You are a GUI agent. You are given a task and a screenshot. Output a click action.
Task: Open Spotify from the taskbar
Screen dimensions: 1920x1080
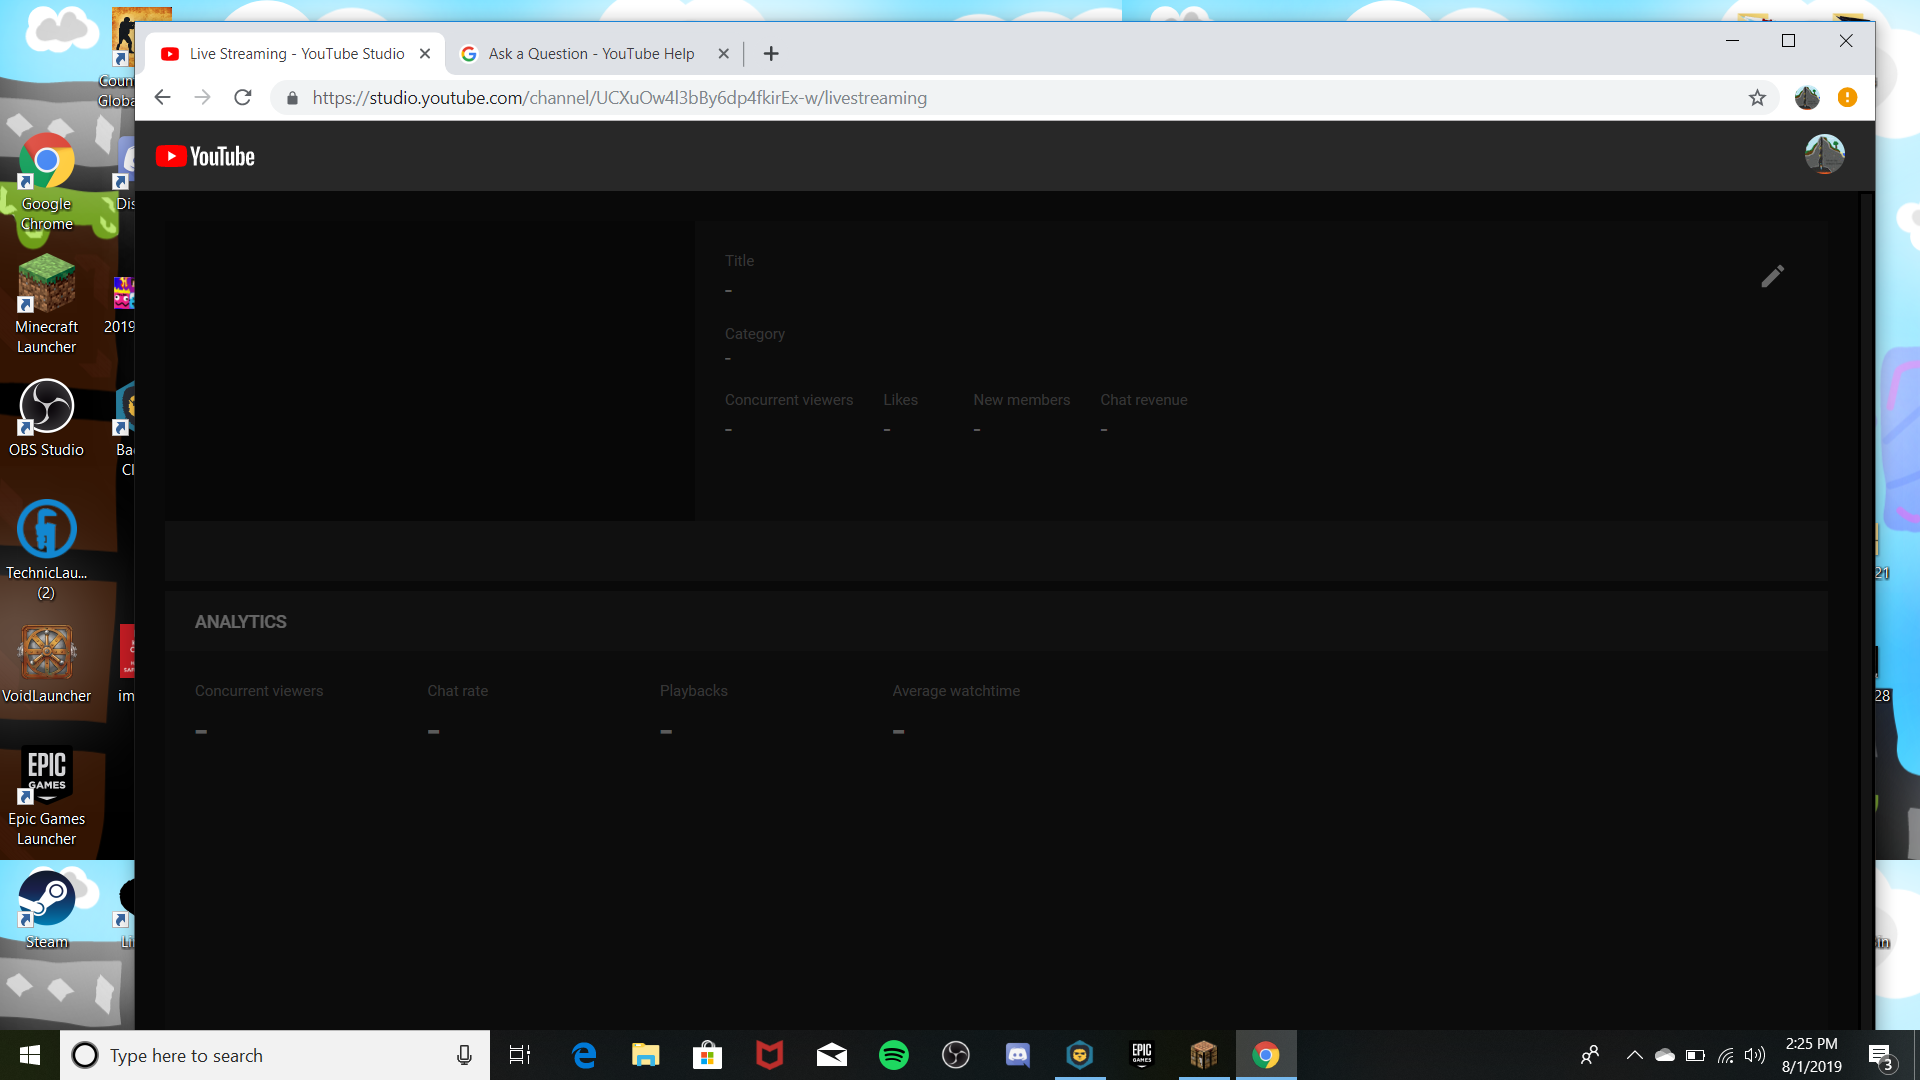tap(893, 1055)
